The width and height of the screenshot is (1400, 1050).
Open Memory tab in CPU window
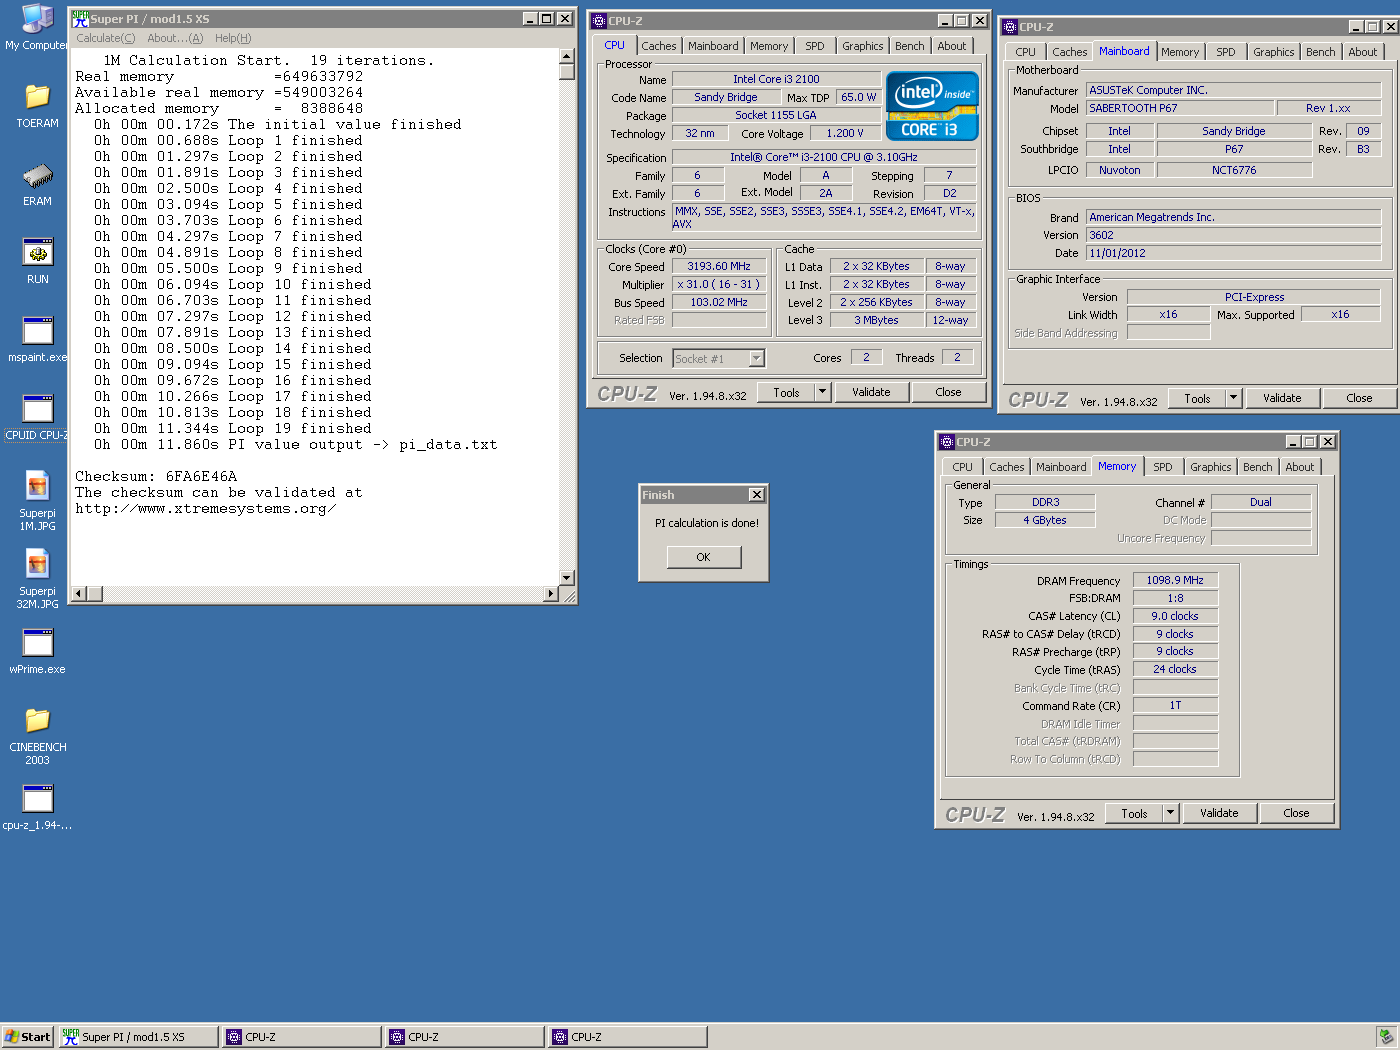coord(769,46)
